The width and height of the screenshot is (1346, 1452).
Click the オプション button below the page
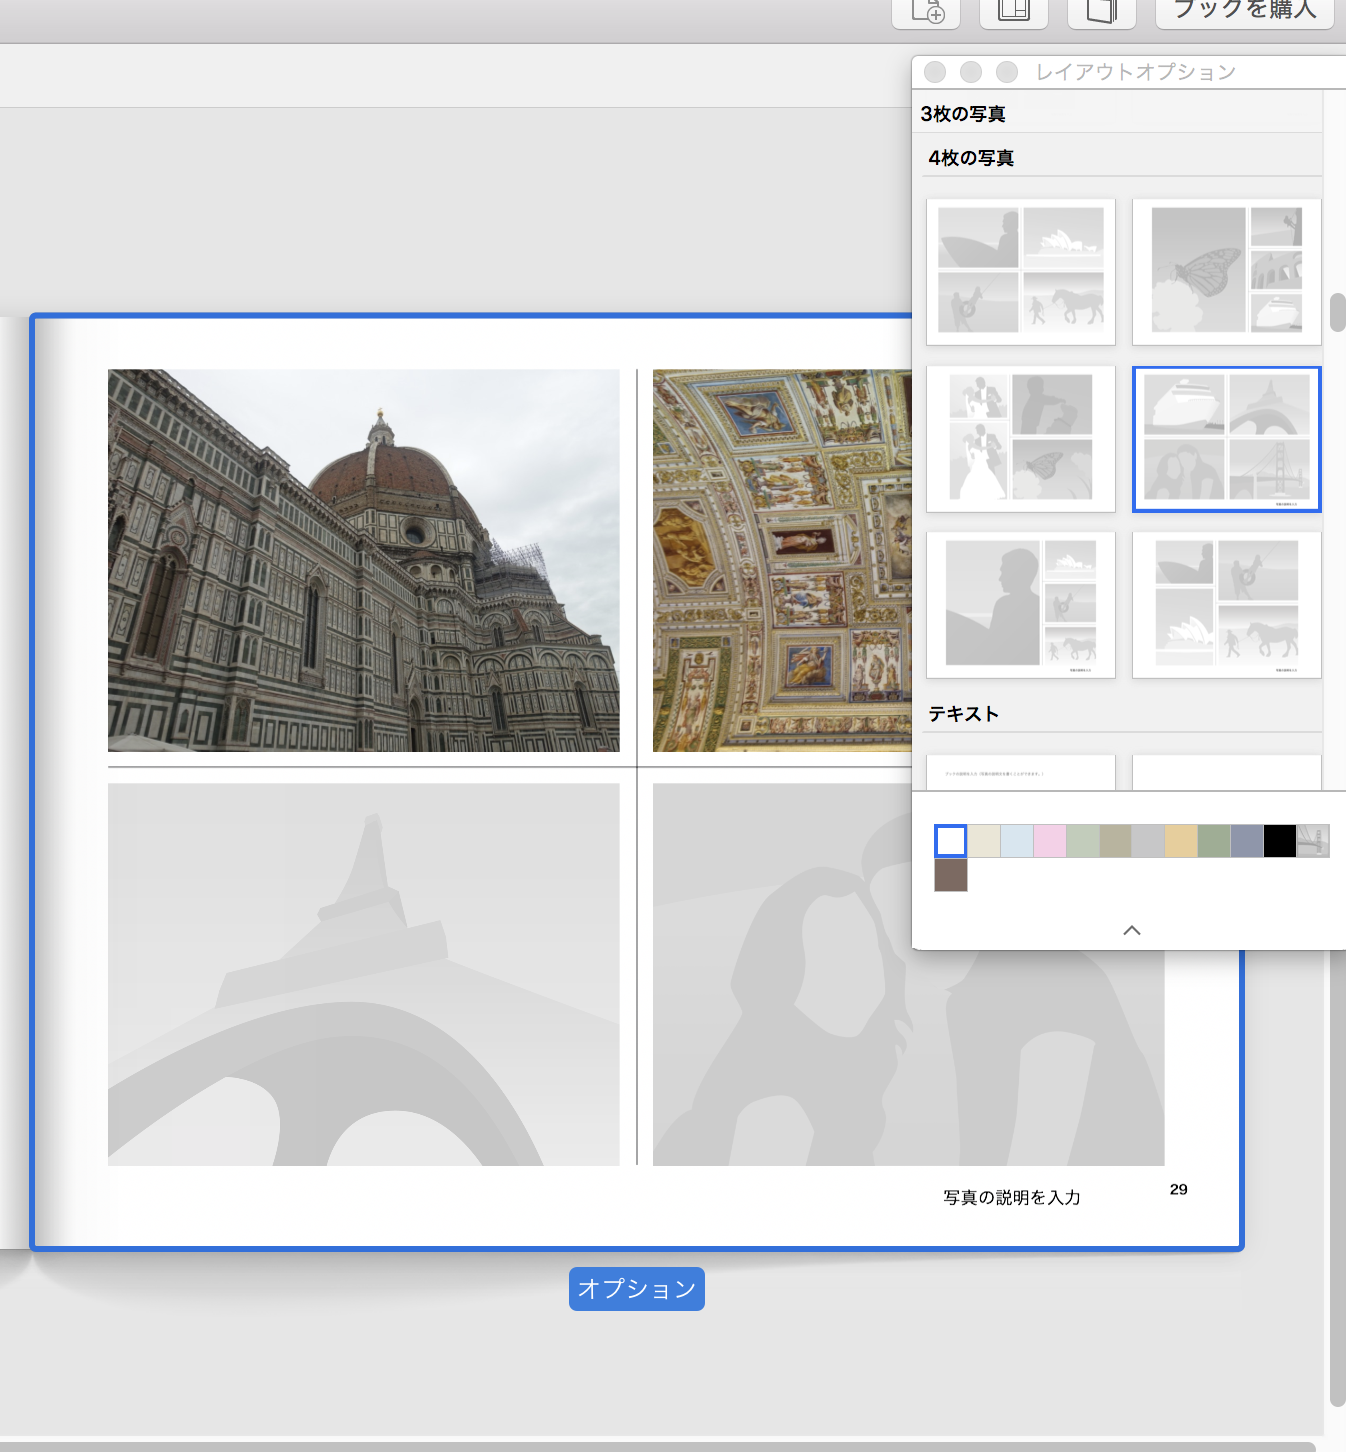point(637,1289)
